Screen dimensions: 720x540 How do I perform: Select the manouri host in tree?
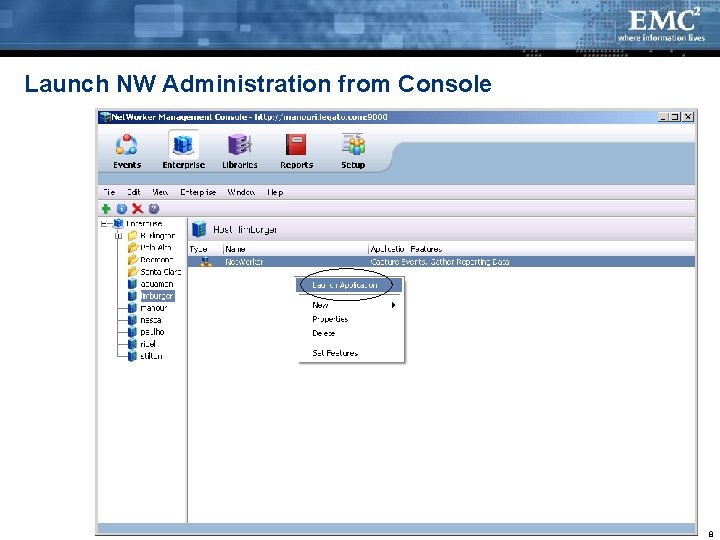pyautogui.click(x=153, y=308)
